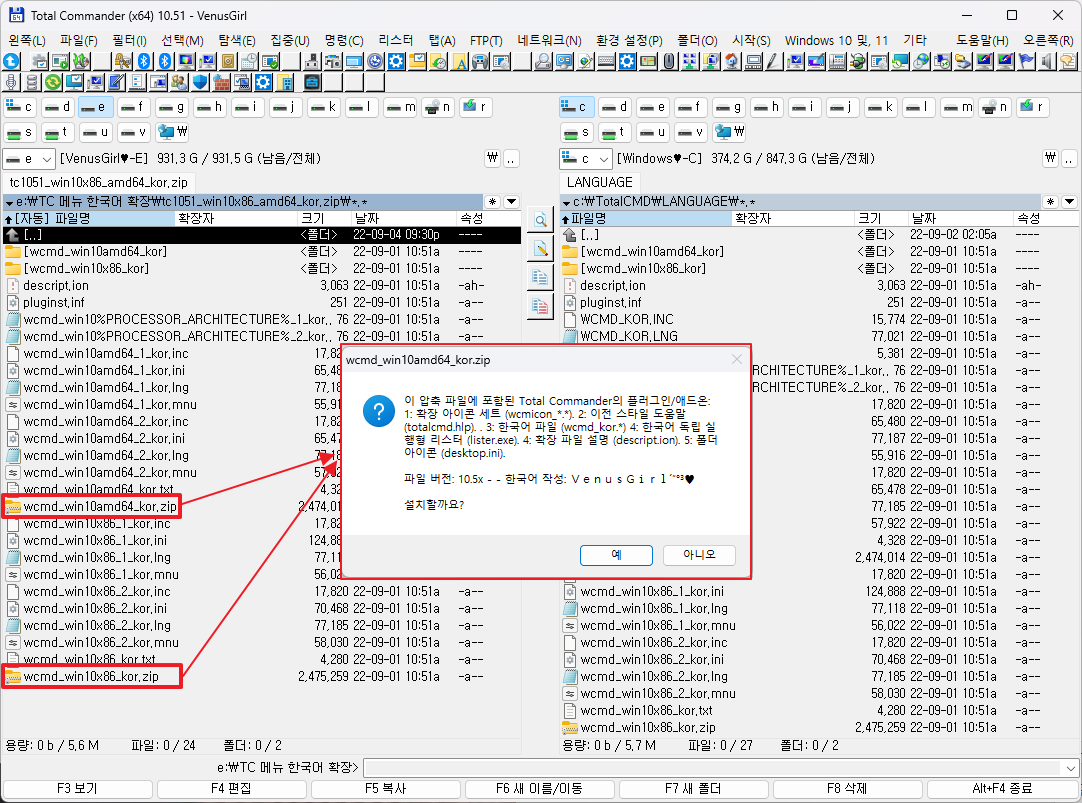Close the wcmd_win10amd64_kor.zip dialog
This screenshot has width=1082, height=803.
737,359
